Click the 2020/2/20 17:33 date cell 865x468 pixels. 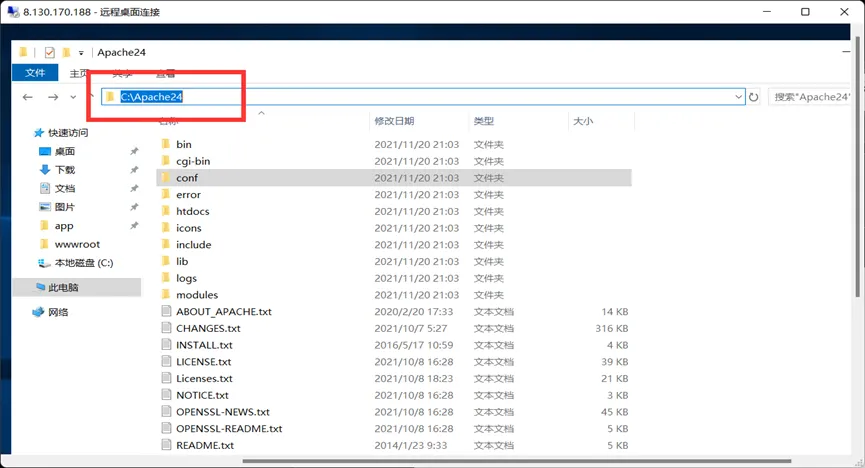414,312
